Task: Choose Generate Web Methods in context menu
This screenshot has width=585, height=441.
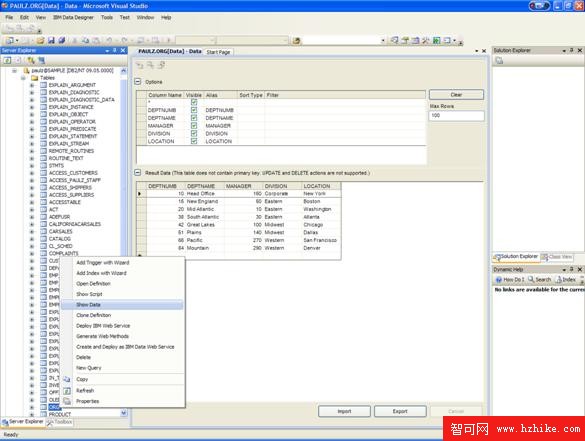Action: [102, 337]
